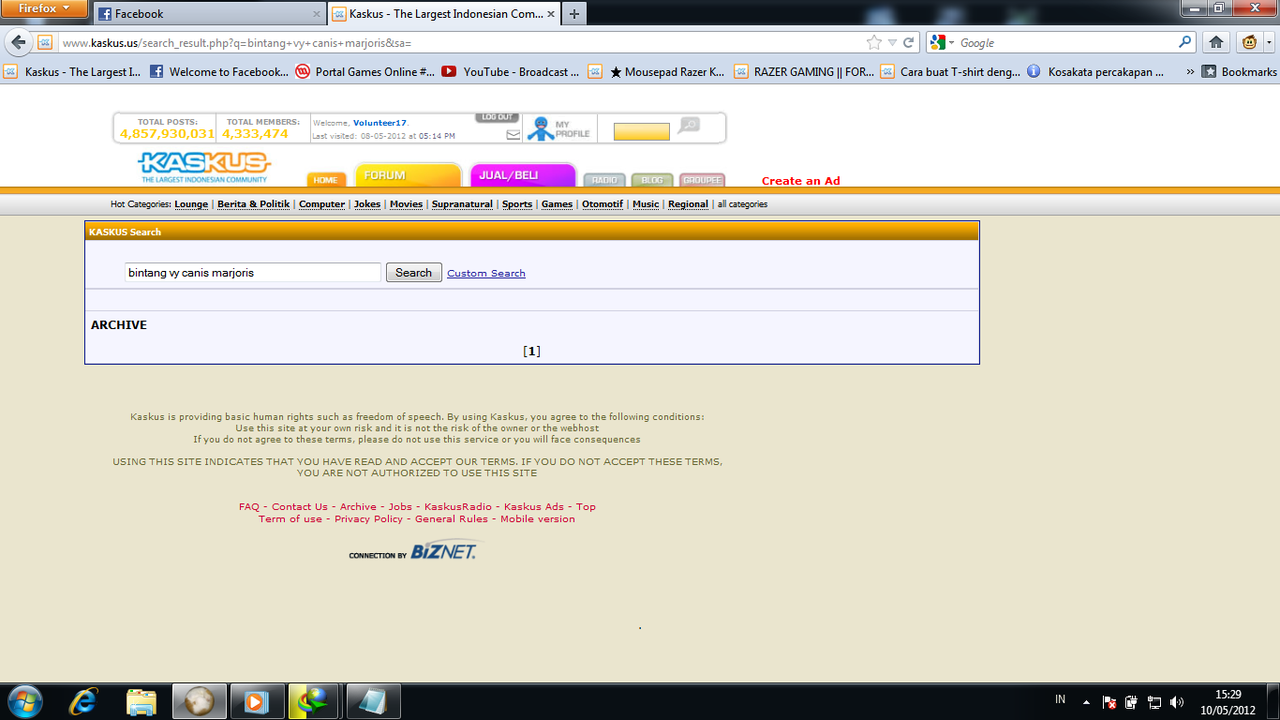Go back using the browser back arrow
The image size is (1280, 720).
click(17, 42)
